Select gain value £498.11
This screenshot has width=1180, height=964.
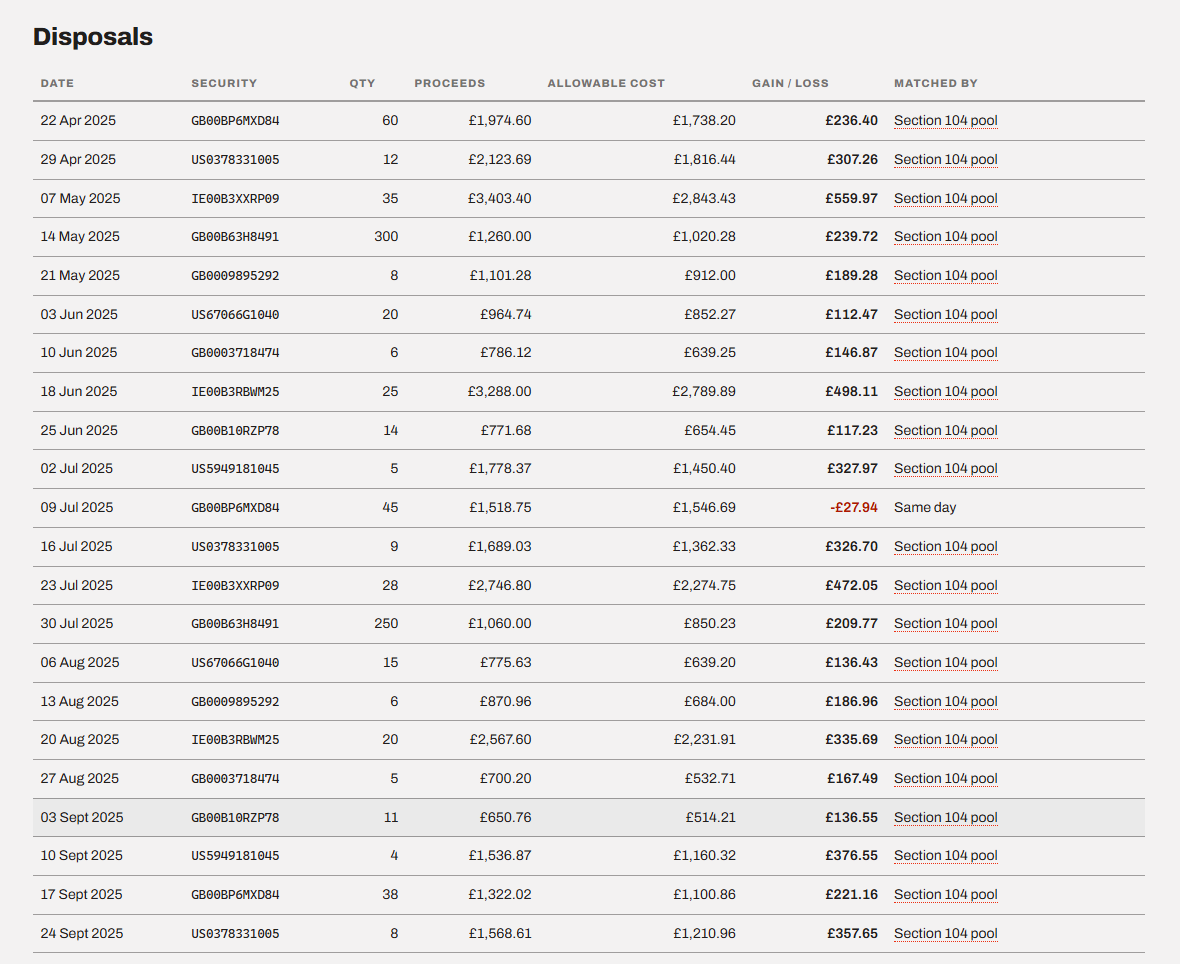click(x=852, y=391)
